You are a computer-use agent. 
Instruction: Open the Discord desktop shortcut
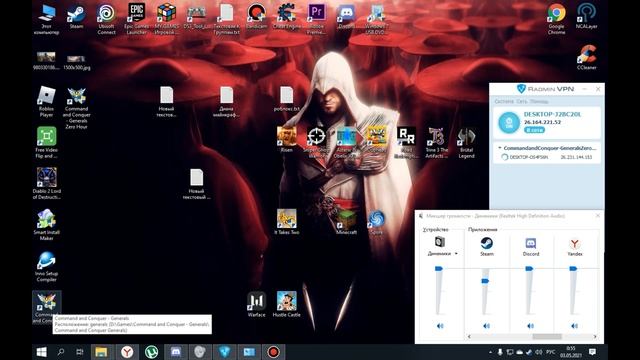[x=346, y=17]
